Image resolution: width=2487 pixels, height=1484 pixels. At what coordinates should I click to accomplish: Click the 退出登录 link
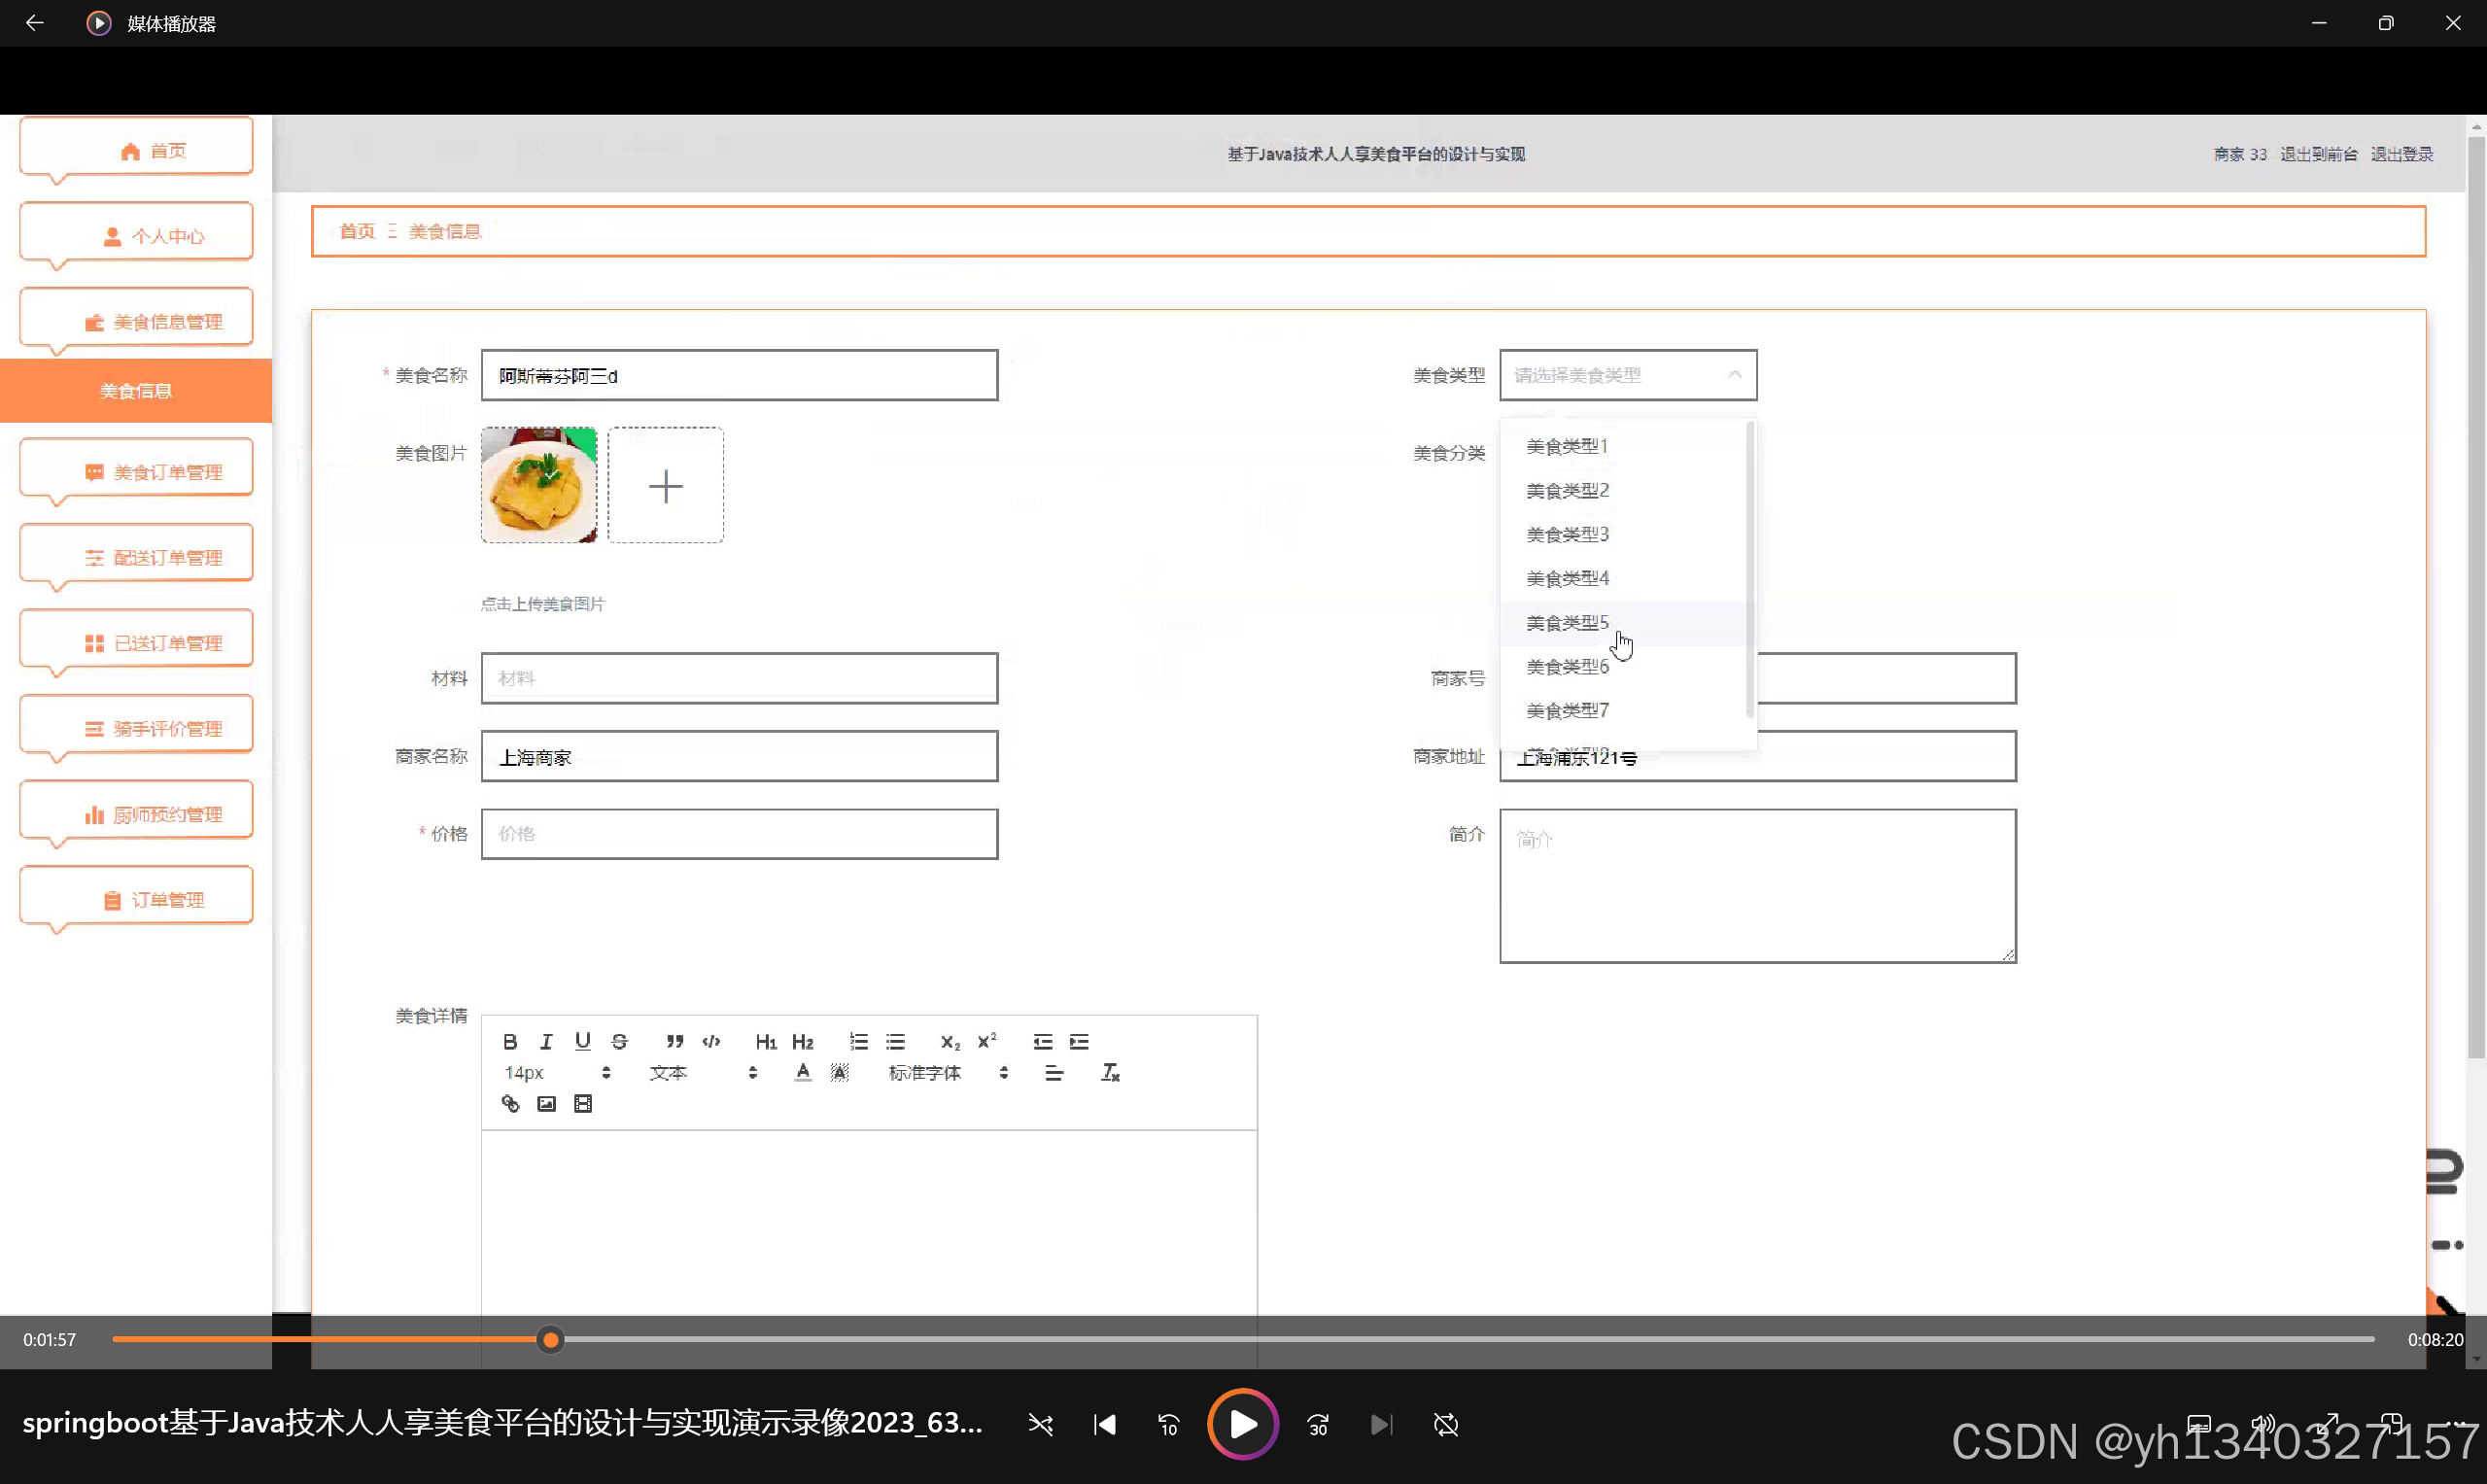pos(2402,154)
